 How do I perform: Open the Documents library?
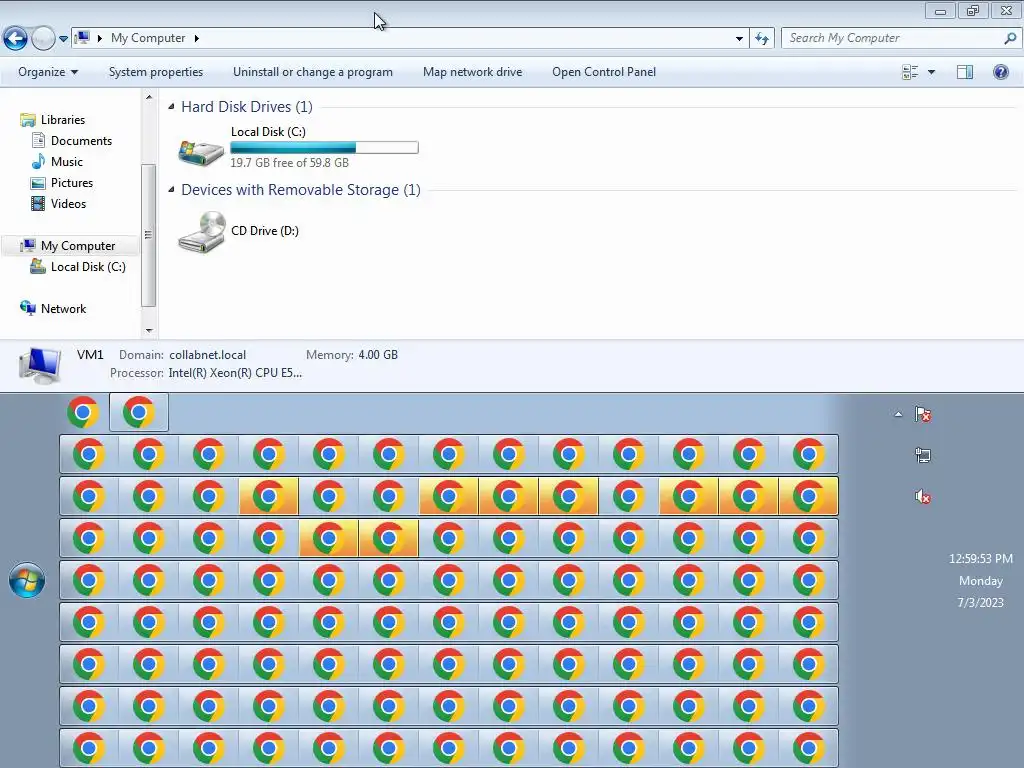coord(81,140)
